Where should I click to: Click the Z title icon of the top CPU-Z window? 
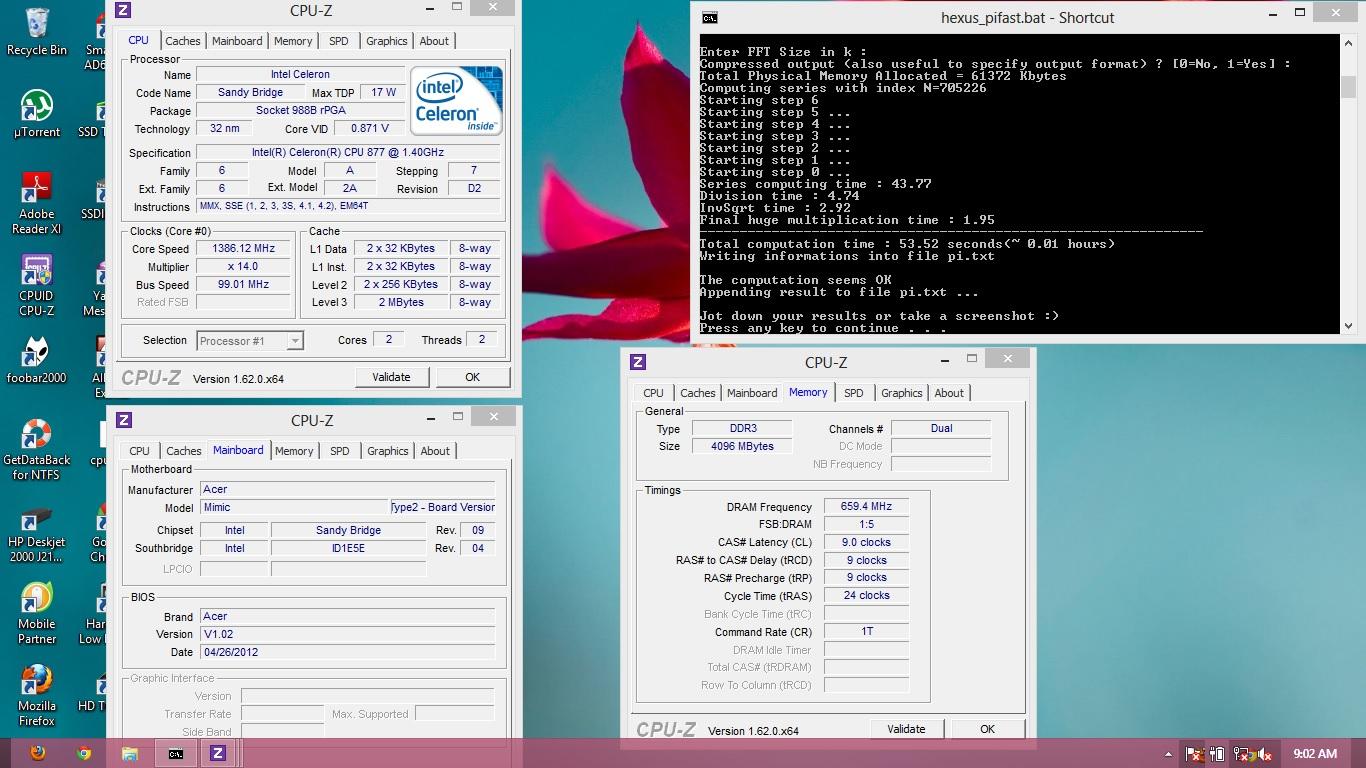(x=123, y=10)
